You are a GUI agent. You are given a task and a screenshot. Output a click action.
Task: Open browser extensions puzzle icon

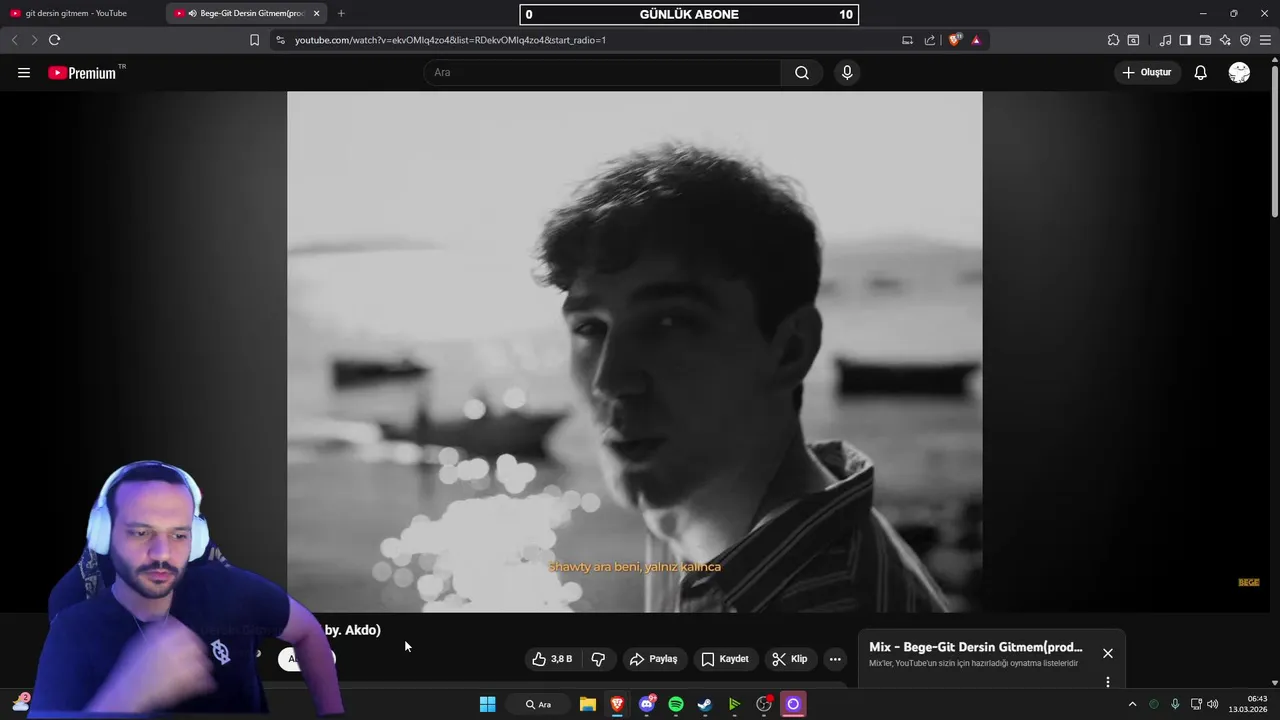(1113, 40)
